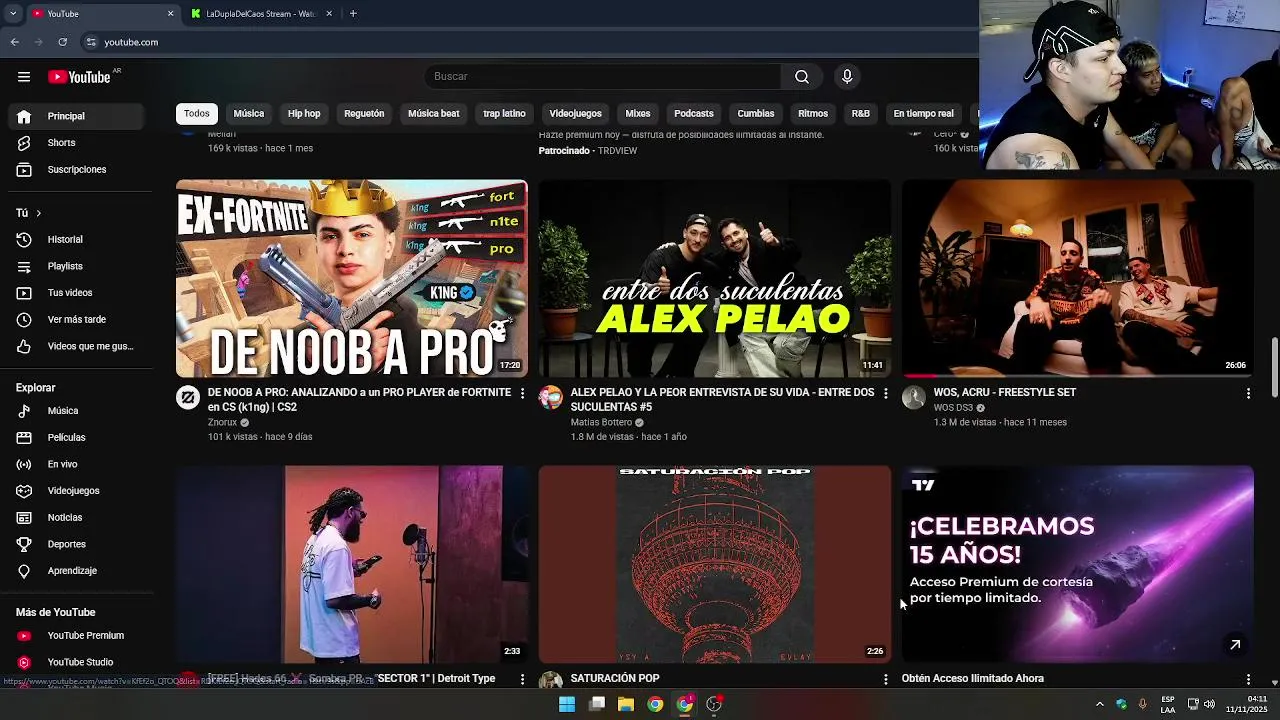Click the Znorux channel avatar
The image size is (1280, 720).
coord(188,398)
